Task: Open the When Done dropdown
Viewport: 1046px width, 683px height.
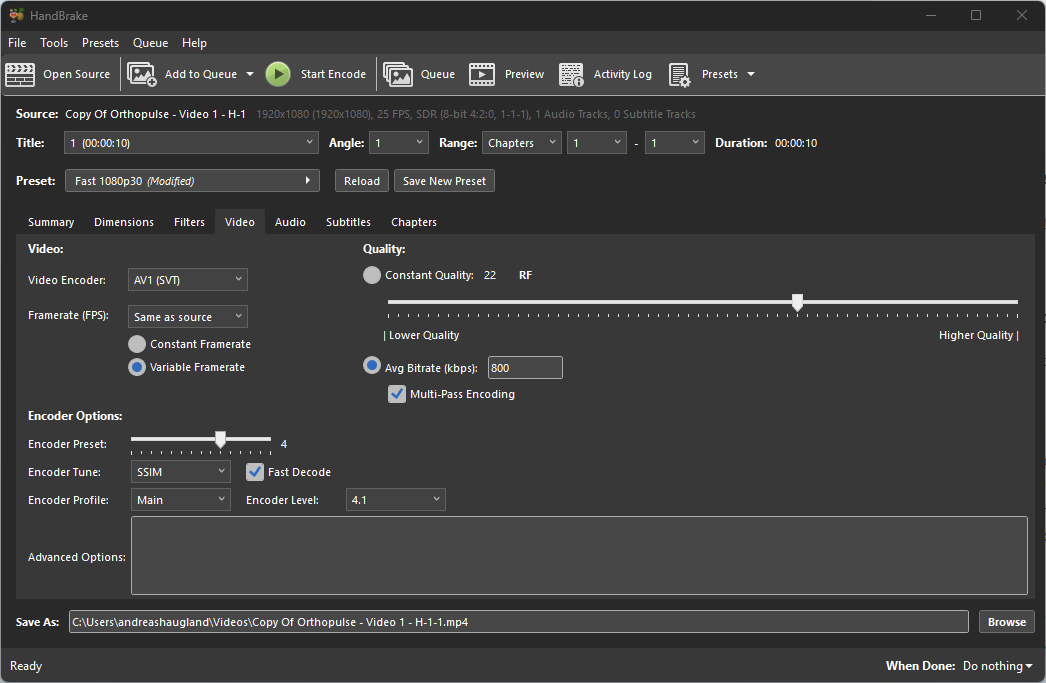Action: pyautogui.click(x=997, y=666)
